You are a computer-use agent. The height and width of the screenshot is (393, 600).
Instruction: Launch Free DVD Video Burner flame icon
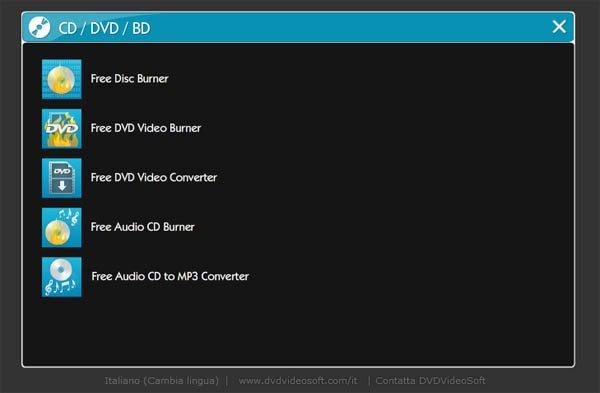62,129
